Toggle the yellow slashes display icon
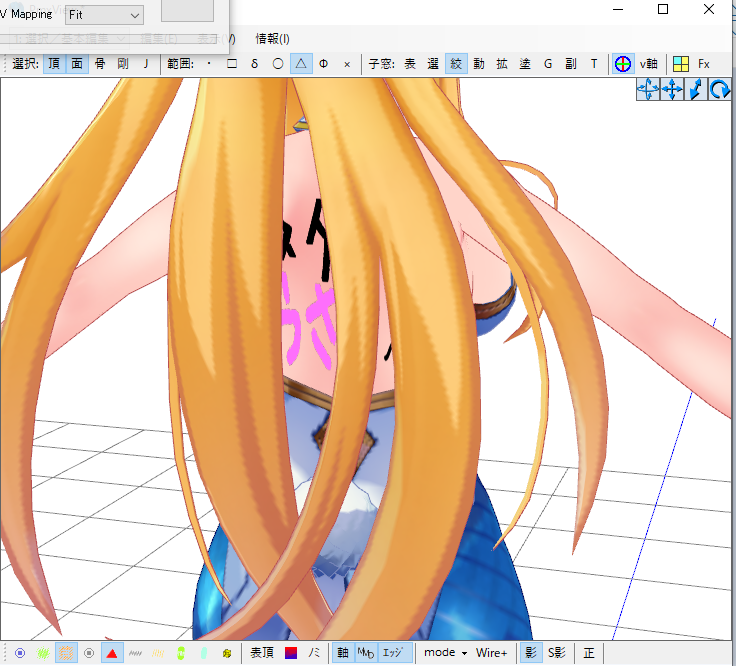Viewport: 736px width, 666px height. [x=158, y=653]
